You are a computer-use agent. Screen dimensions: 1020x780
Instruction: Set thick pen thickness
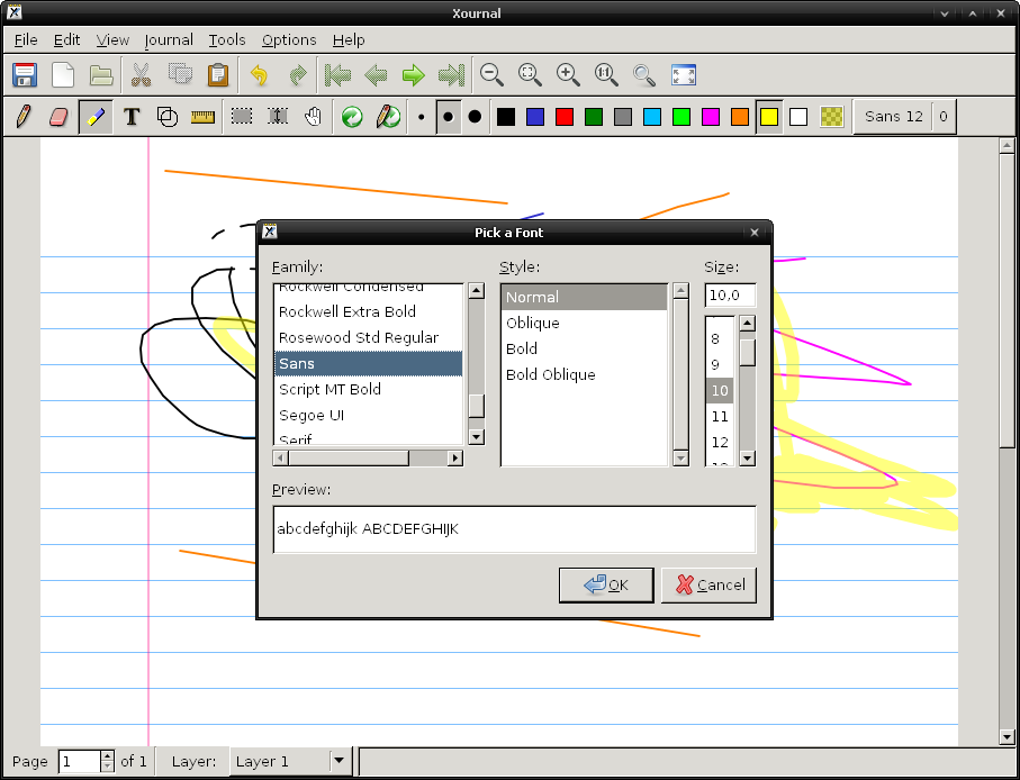[x=475, y=117]
